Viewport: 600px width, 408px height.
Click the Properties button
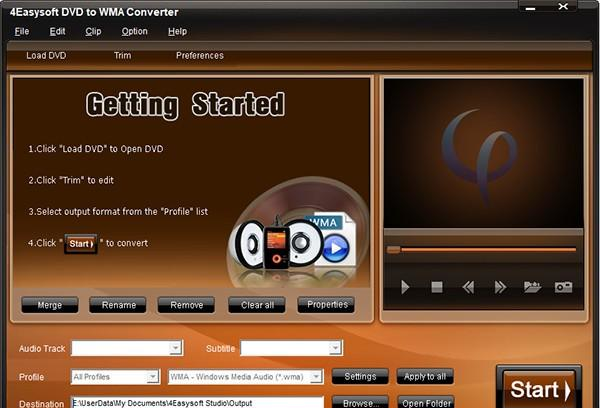[326, 305]
